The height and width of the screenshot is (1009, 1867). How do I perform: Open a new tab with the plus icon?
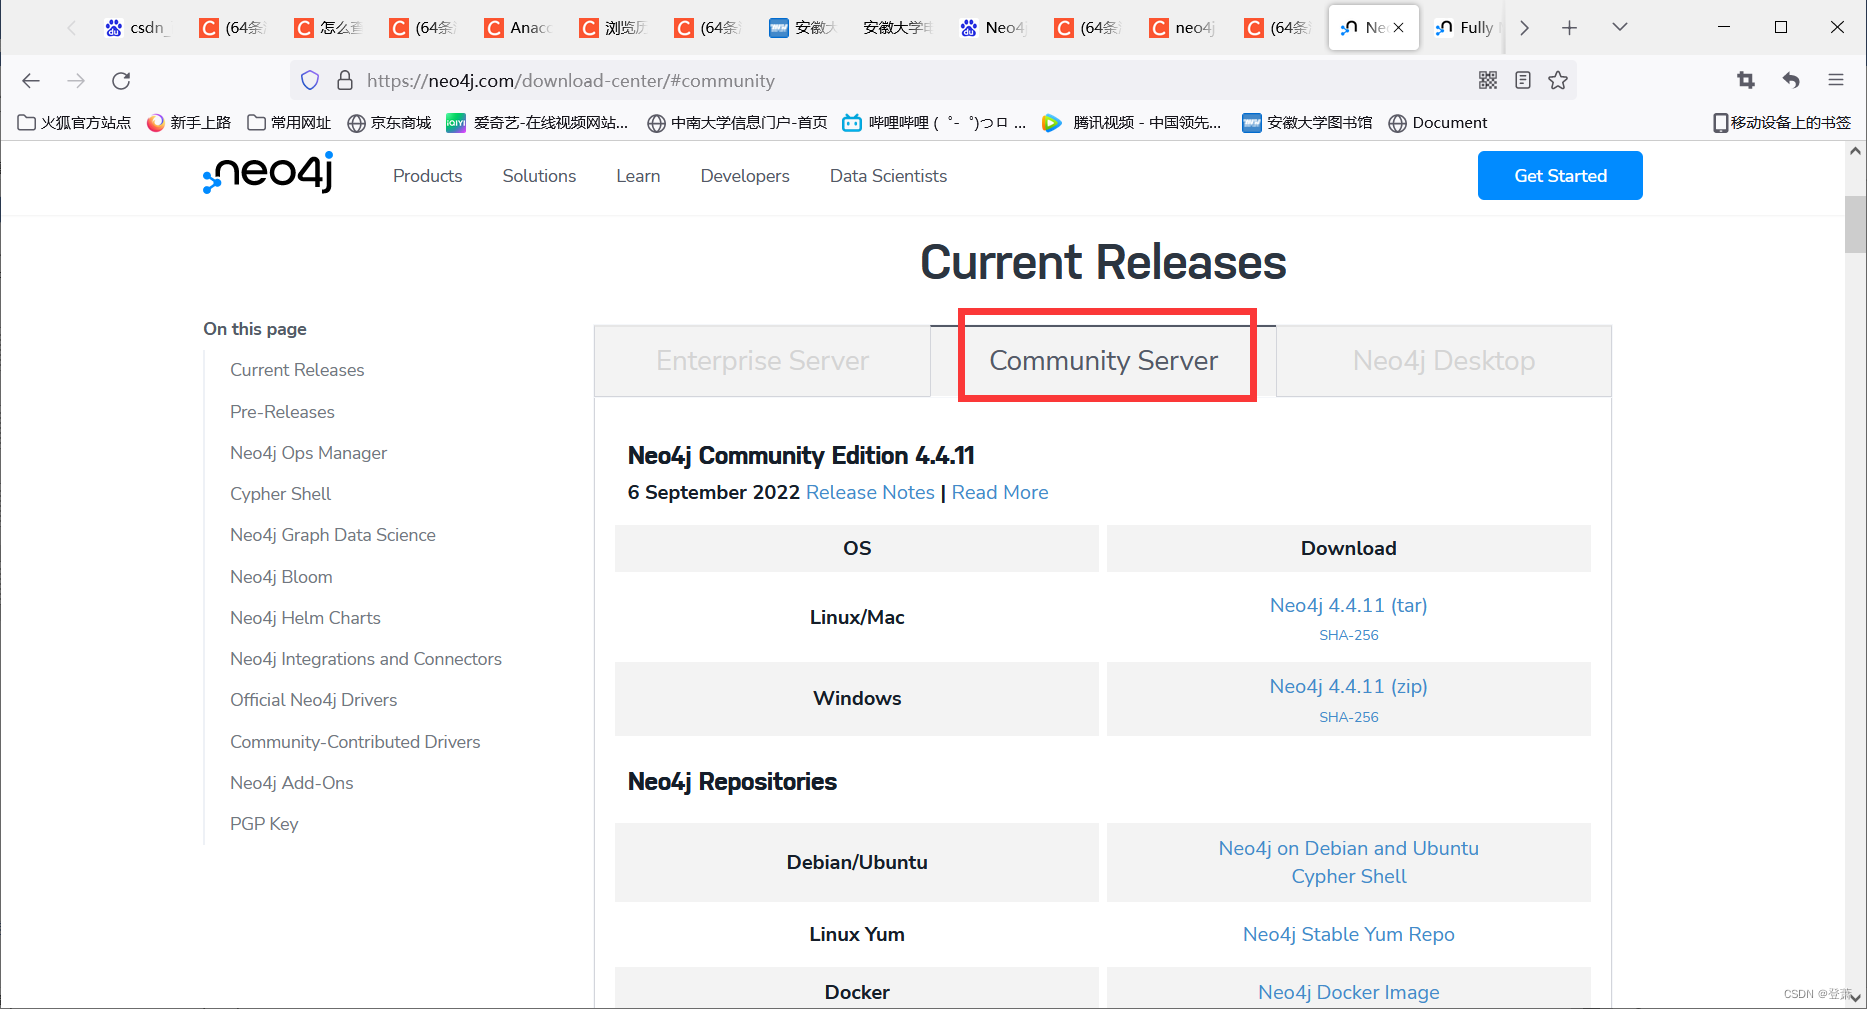pos(1570,28)
